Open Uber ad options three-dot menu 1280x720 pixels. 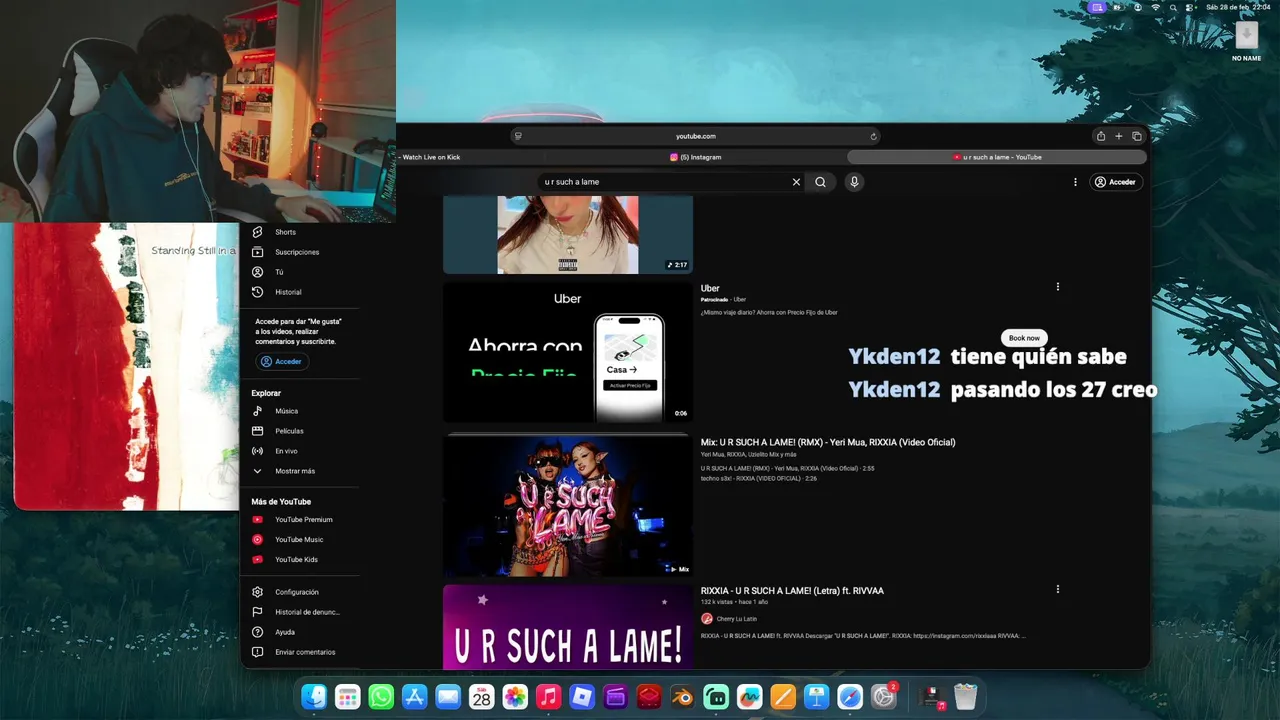click(x=1057, y=287)
